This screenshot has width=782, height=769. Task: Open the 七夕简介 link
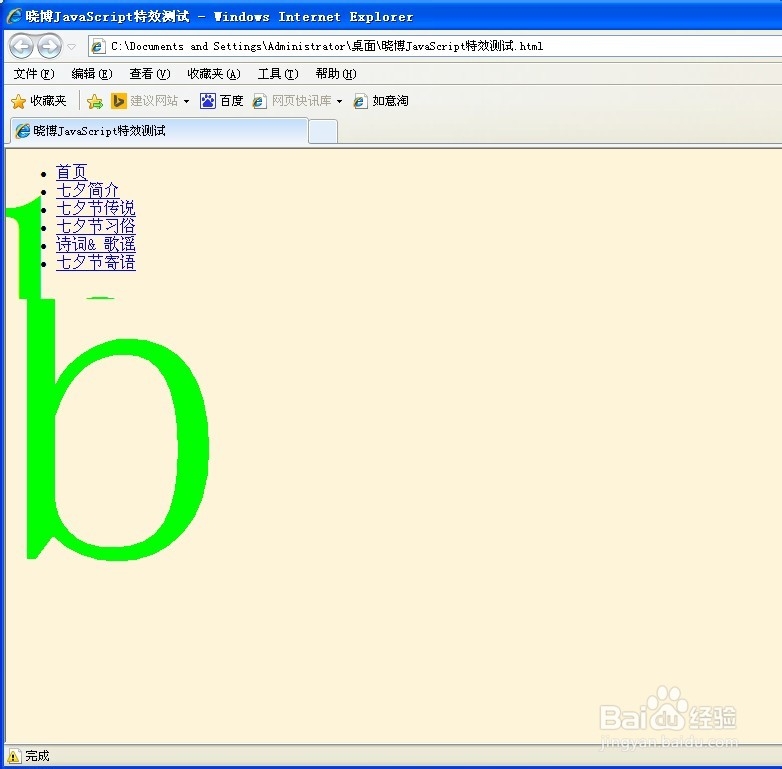[x=87, y=191]
